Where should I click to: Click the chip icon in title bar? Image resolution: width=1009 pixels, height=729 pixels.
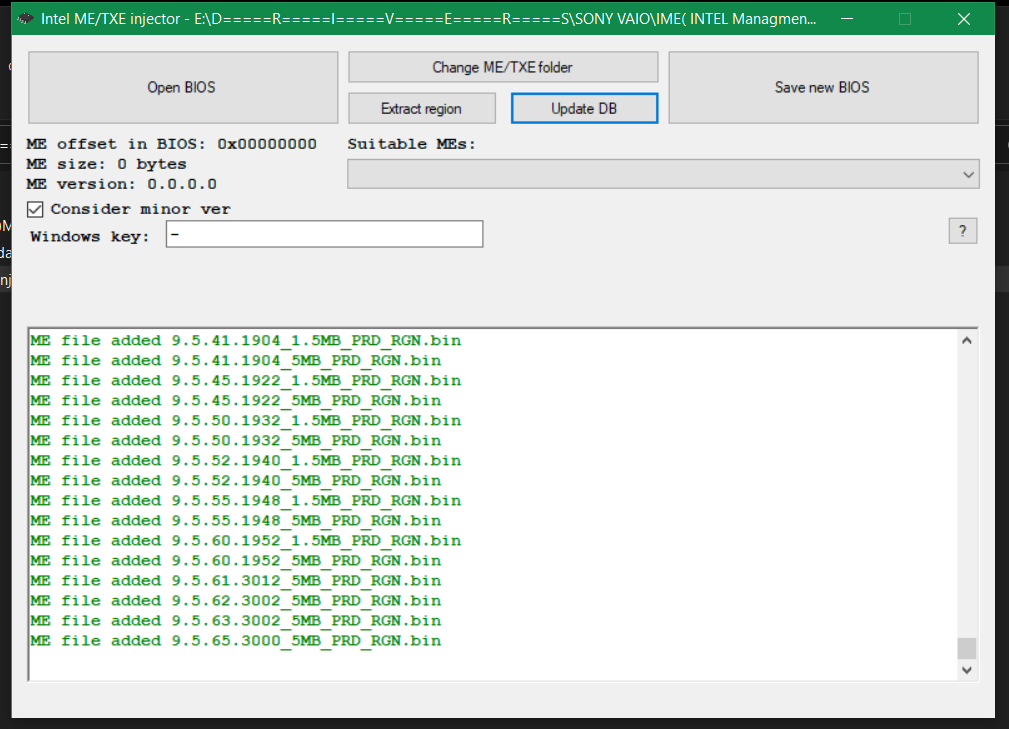point(26,19)
